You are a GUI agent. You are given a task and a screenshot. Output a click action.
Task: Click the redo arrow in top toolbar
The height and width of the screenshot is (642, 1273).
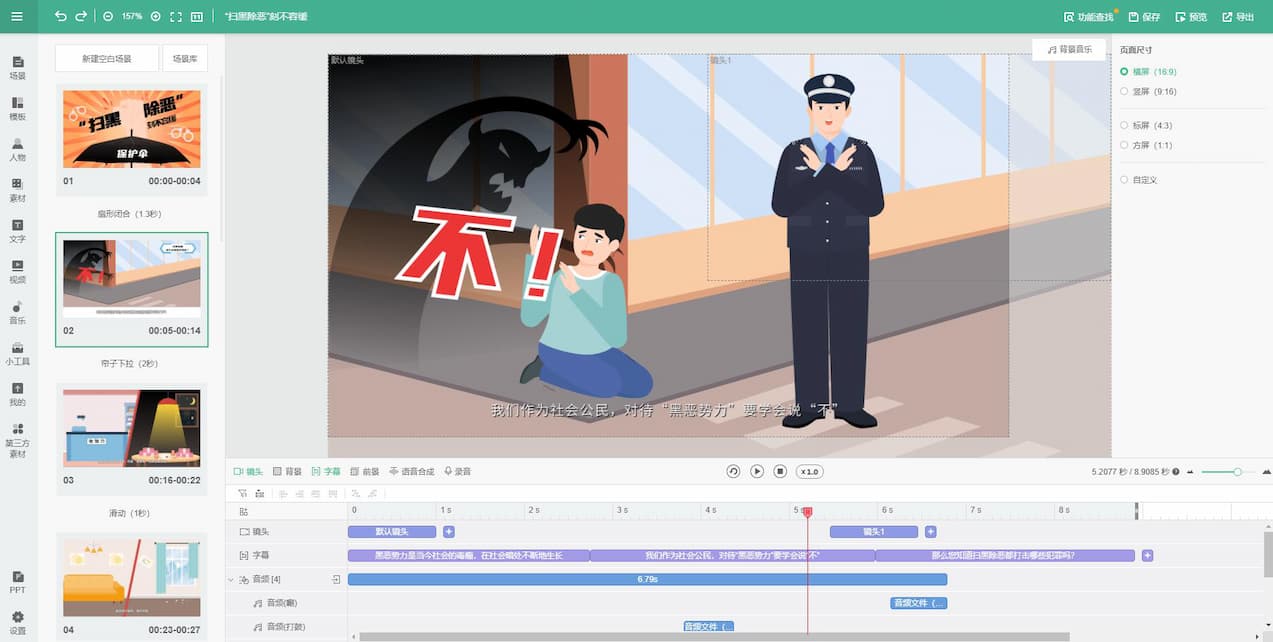pos(81,17)
